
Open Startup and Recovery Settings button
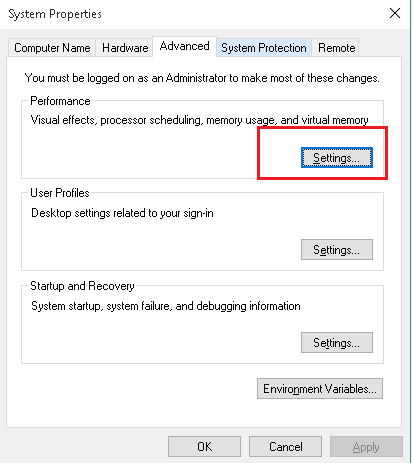click(337, 343)
